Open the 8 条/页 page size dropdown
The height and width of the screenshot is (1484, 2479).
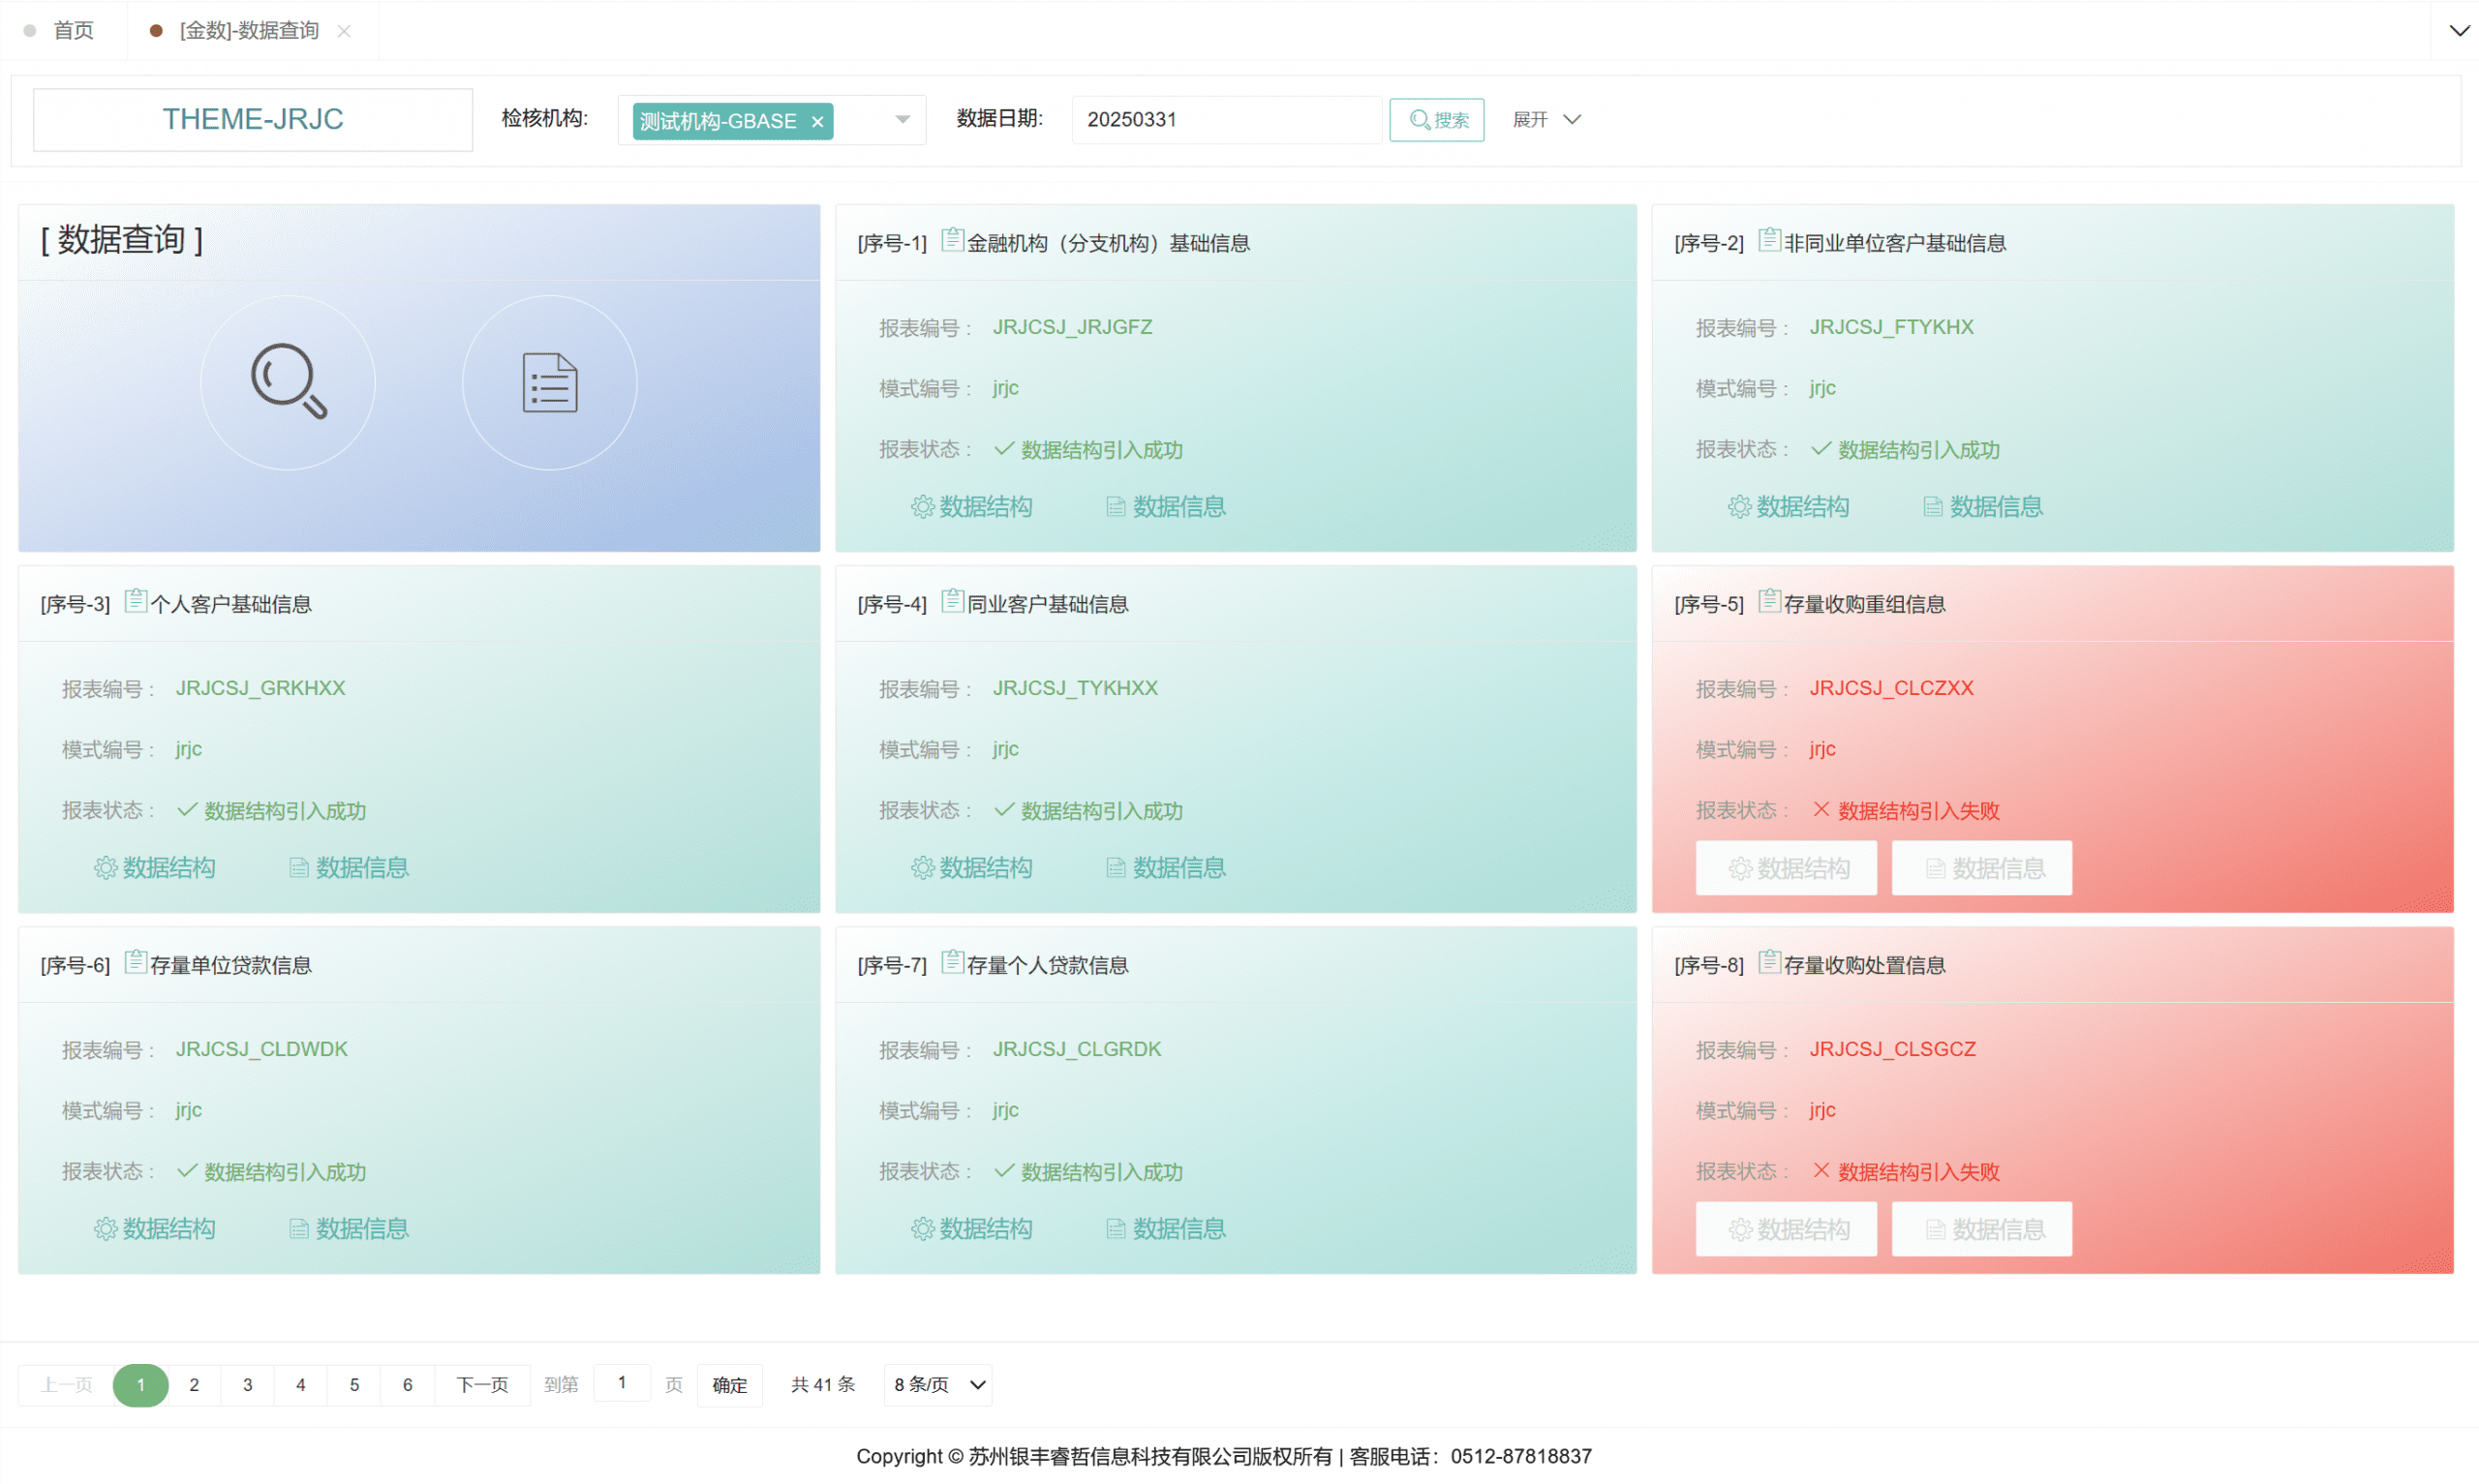tap(938, 1385)
